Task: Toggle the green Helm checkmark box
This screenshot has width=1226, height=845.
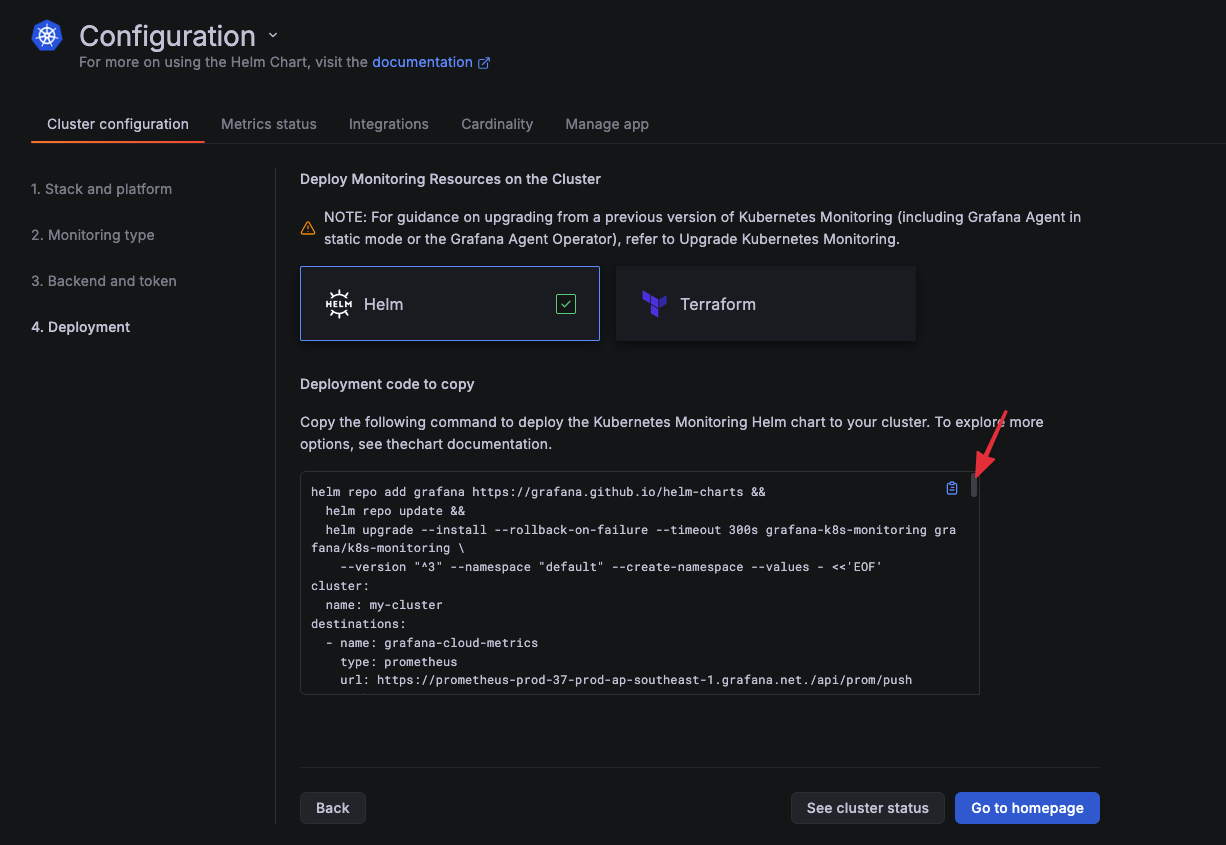Action: (566, 304)
